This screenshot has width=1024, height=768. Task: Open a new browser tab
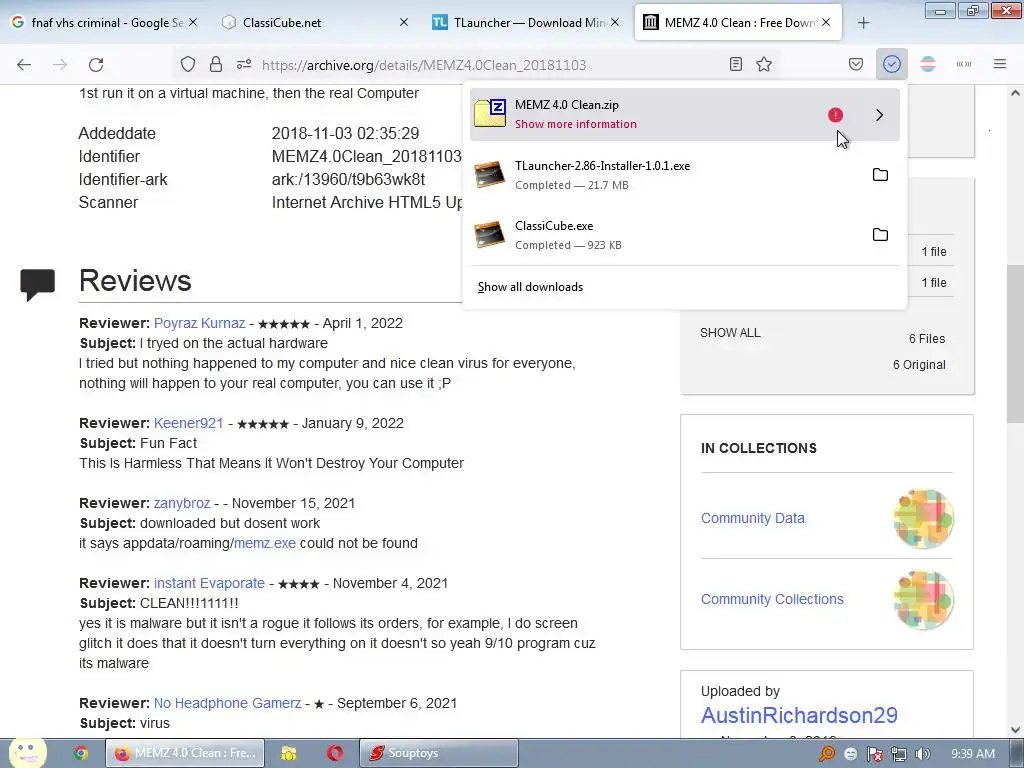click(x=863, y=23)
